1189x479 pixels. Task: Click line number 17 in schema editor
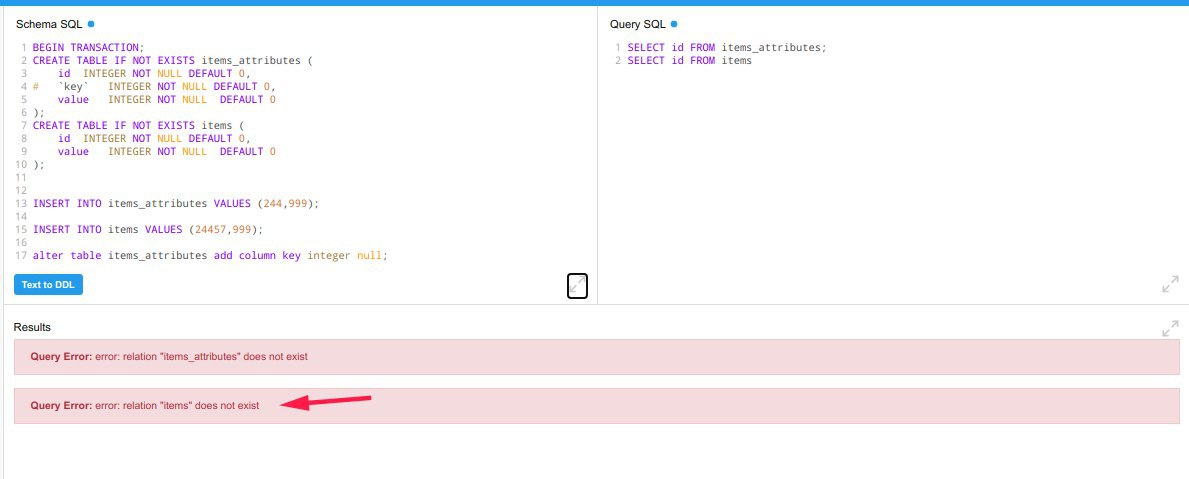click(x=21, y=255)
